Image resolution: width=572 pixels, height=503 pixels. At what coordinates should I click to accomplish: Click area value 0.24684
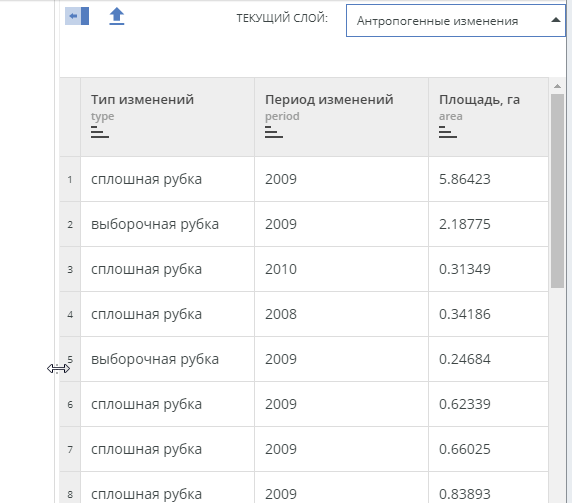[465, 359]
